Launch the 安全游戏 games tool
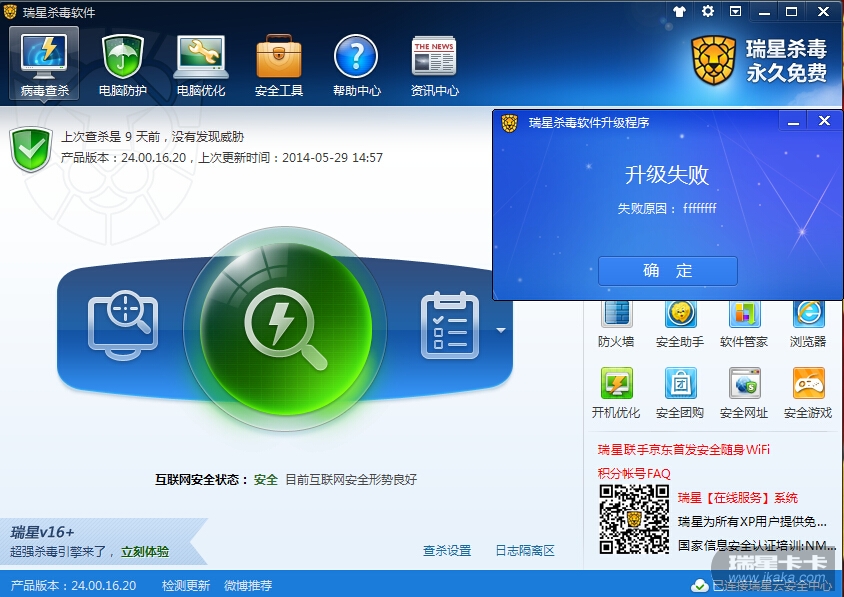 808,393
